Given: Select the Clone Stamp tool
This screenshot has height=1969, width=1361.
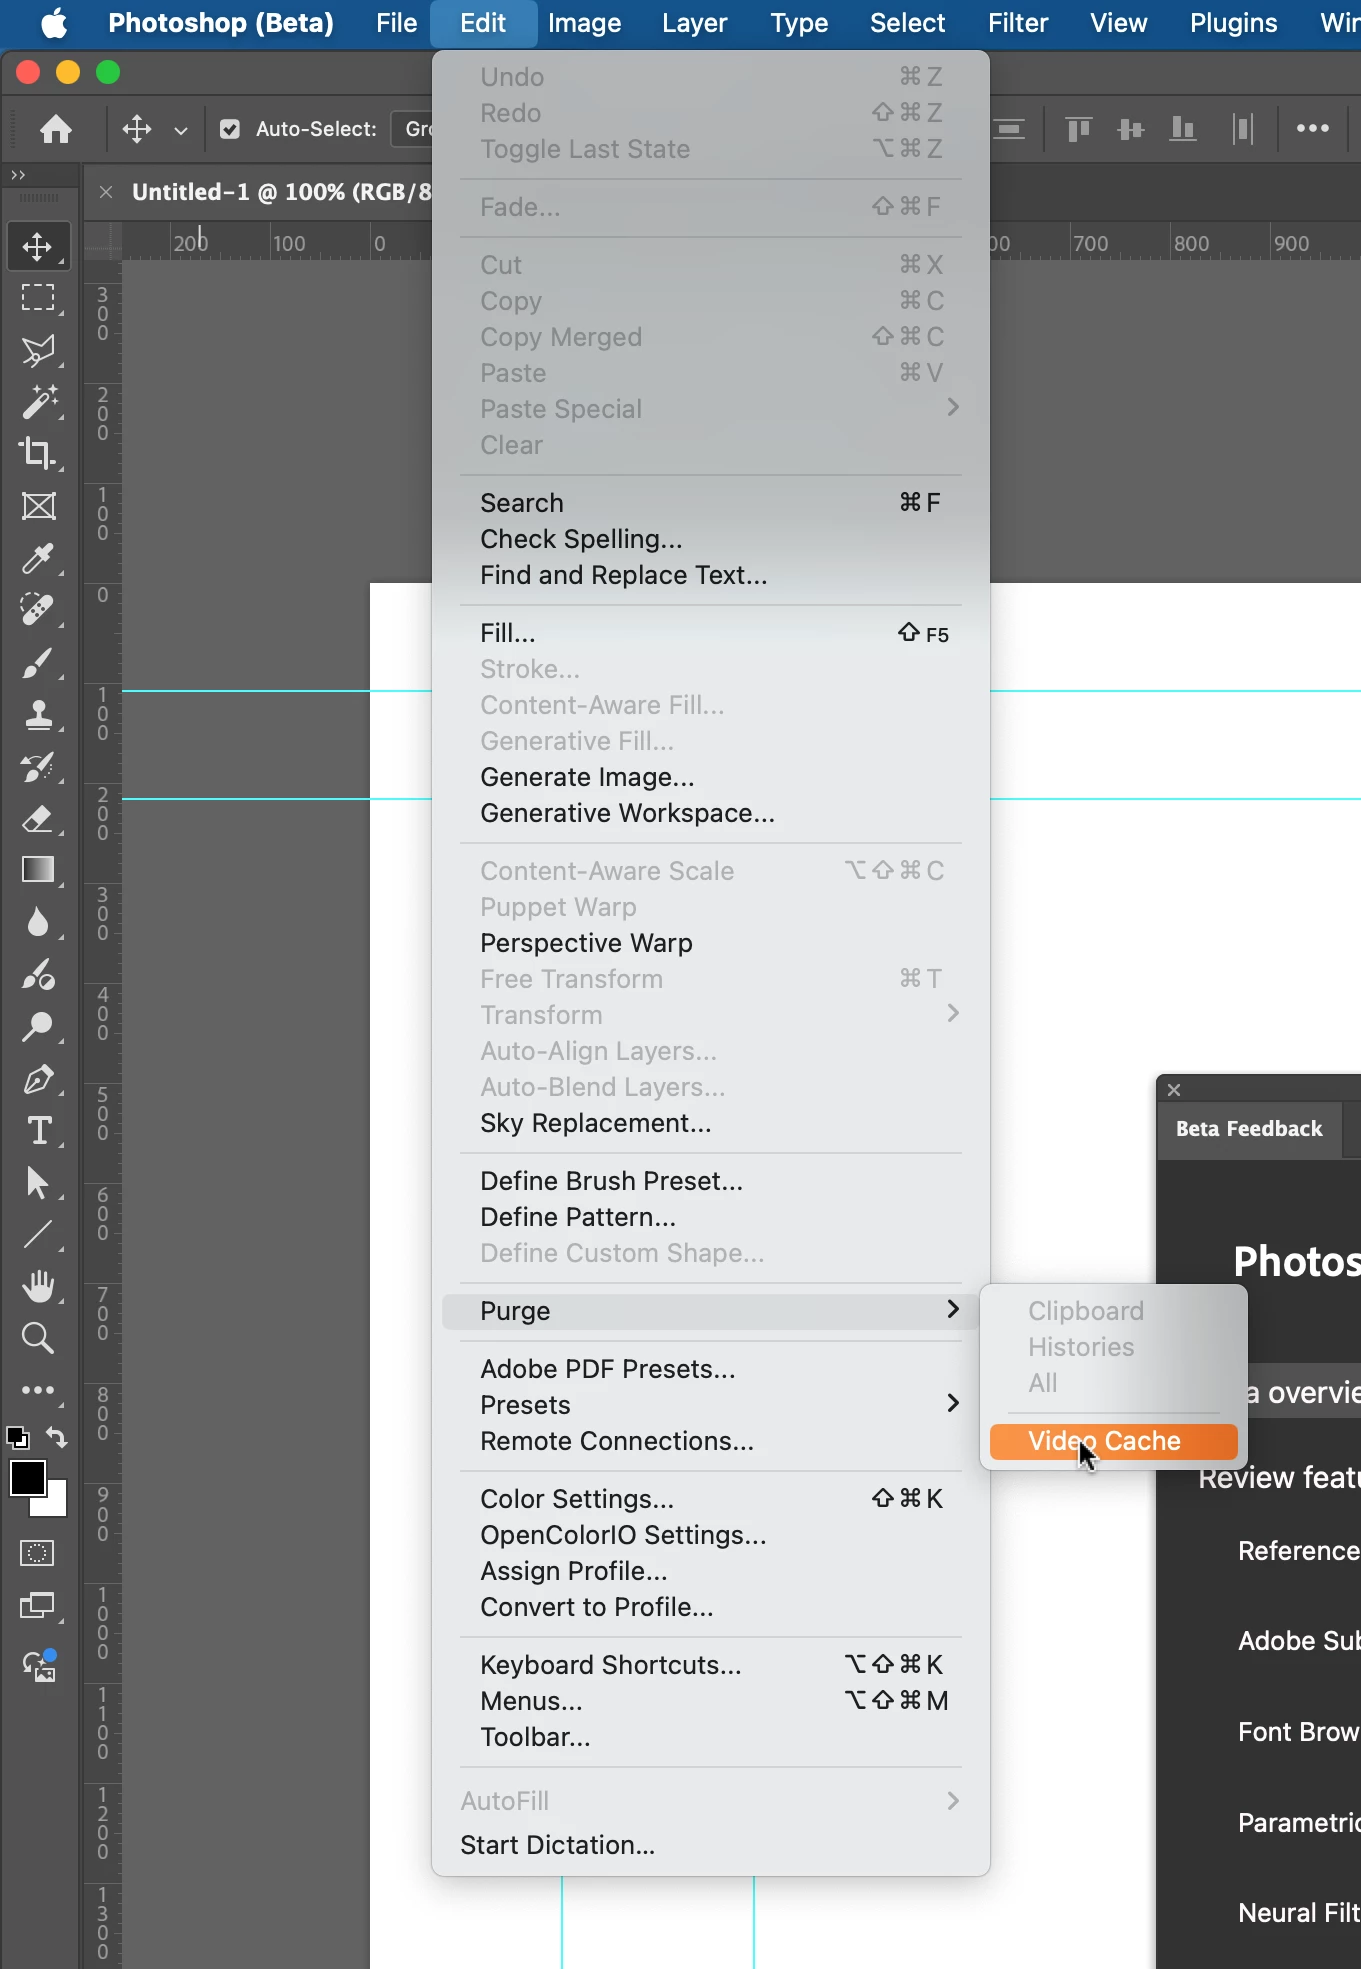Looking at the screenshot, I should pyautogui.click(x=38, y=714).
